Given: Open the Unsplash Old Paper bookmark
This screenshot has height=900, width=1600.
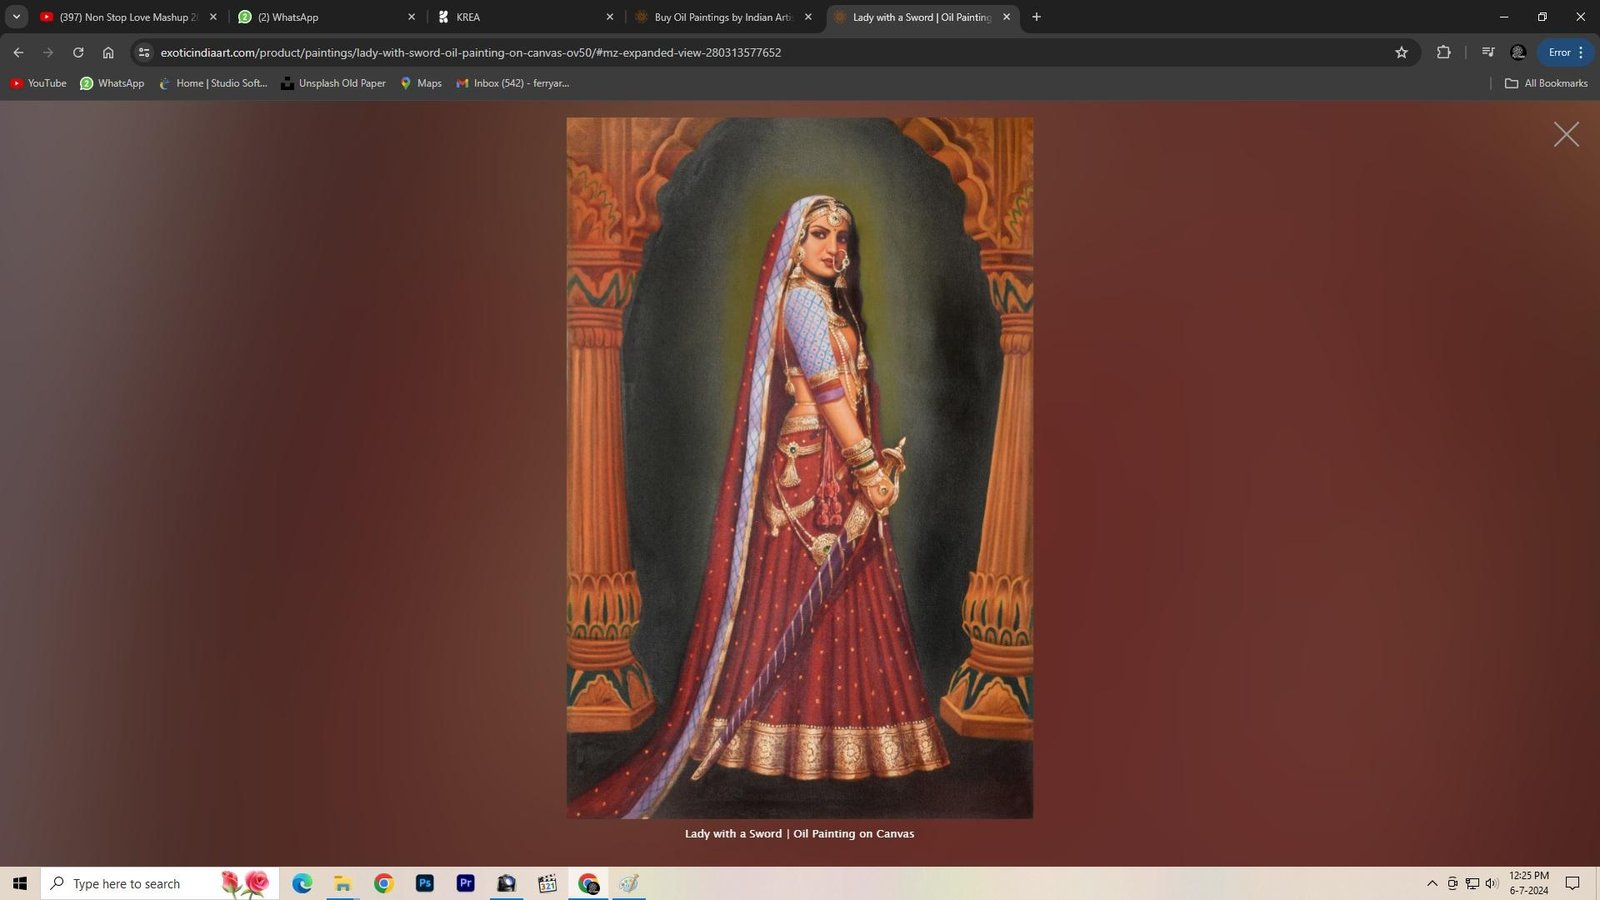Looking at the screenshot, I should point(333,83).
